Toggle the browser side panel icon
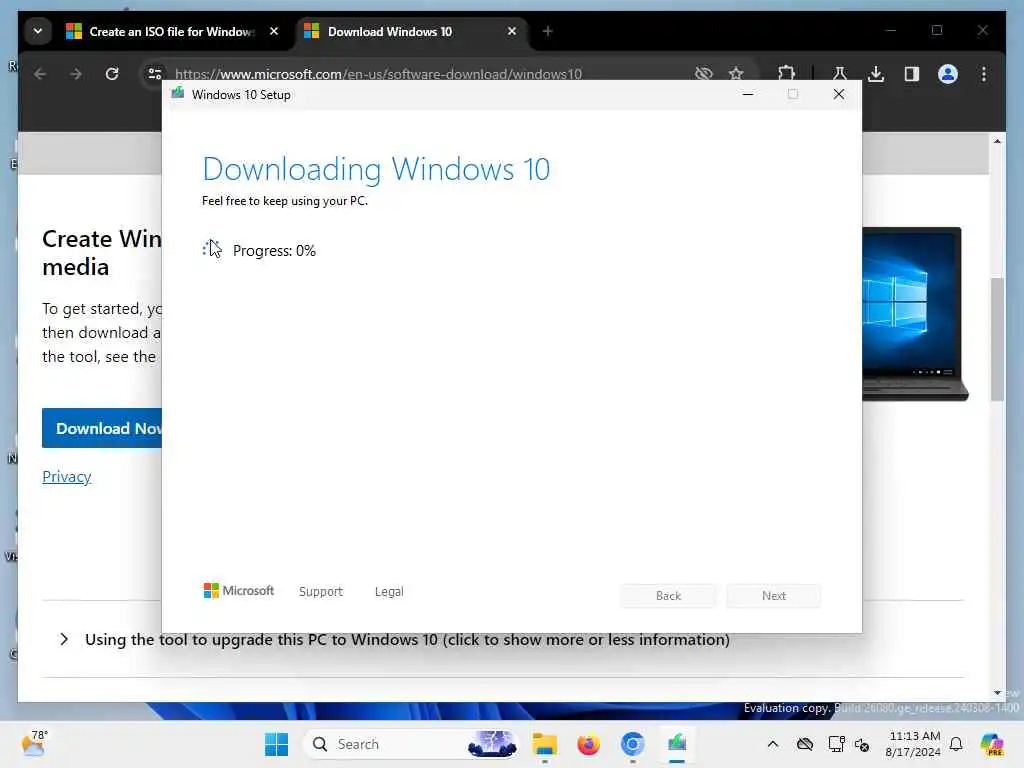The image size is (1024, 768). coord(912,74)
